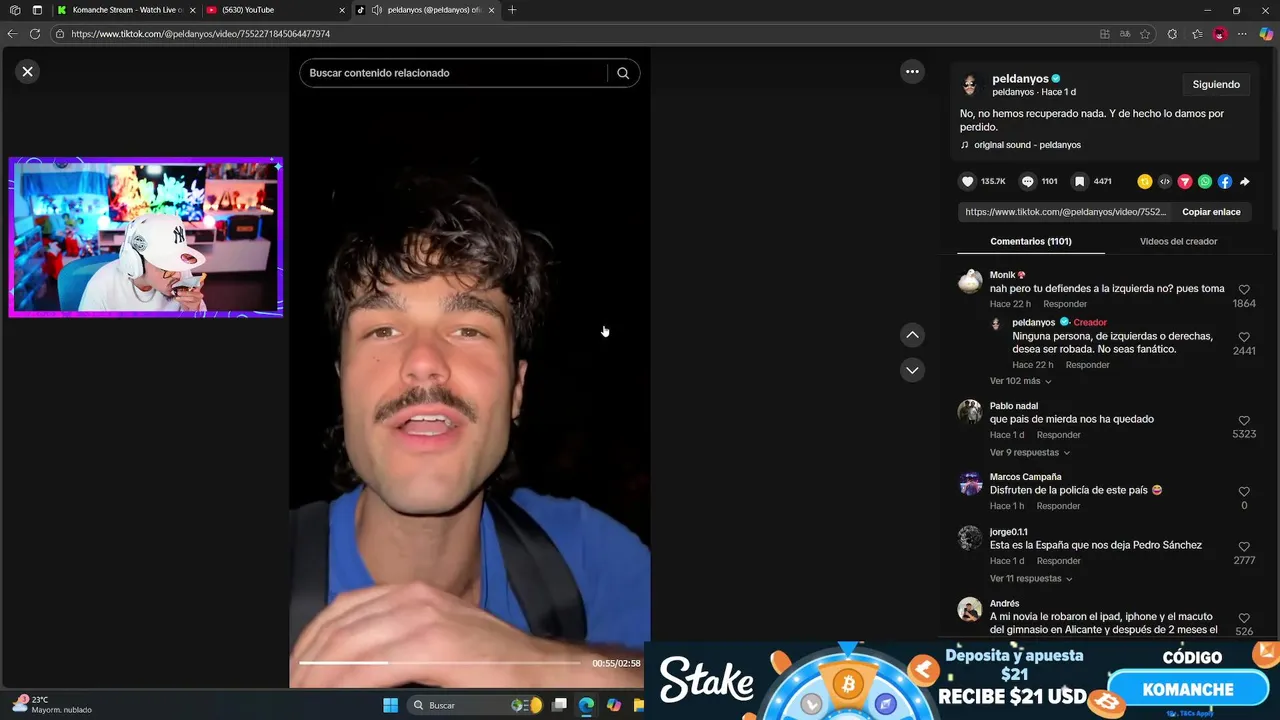Repost the video with yellow repost icon
This screenshot has width=1280, height=720.
pyautogui.click(x=1145, y=182)
